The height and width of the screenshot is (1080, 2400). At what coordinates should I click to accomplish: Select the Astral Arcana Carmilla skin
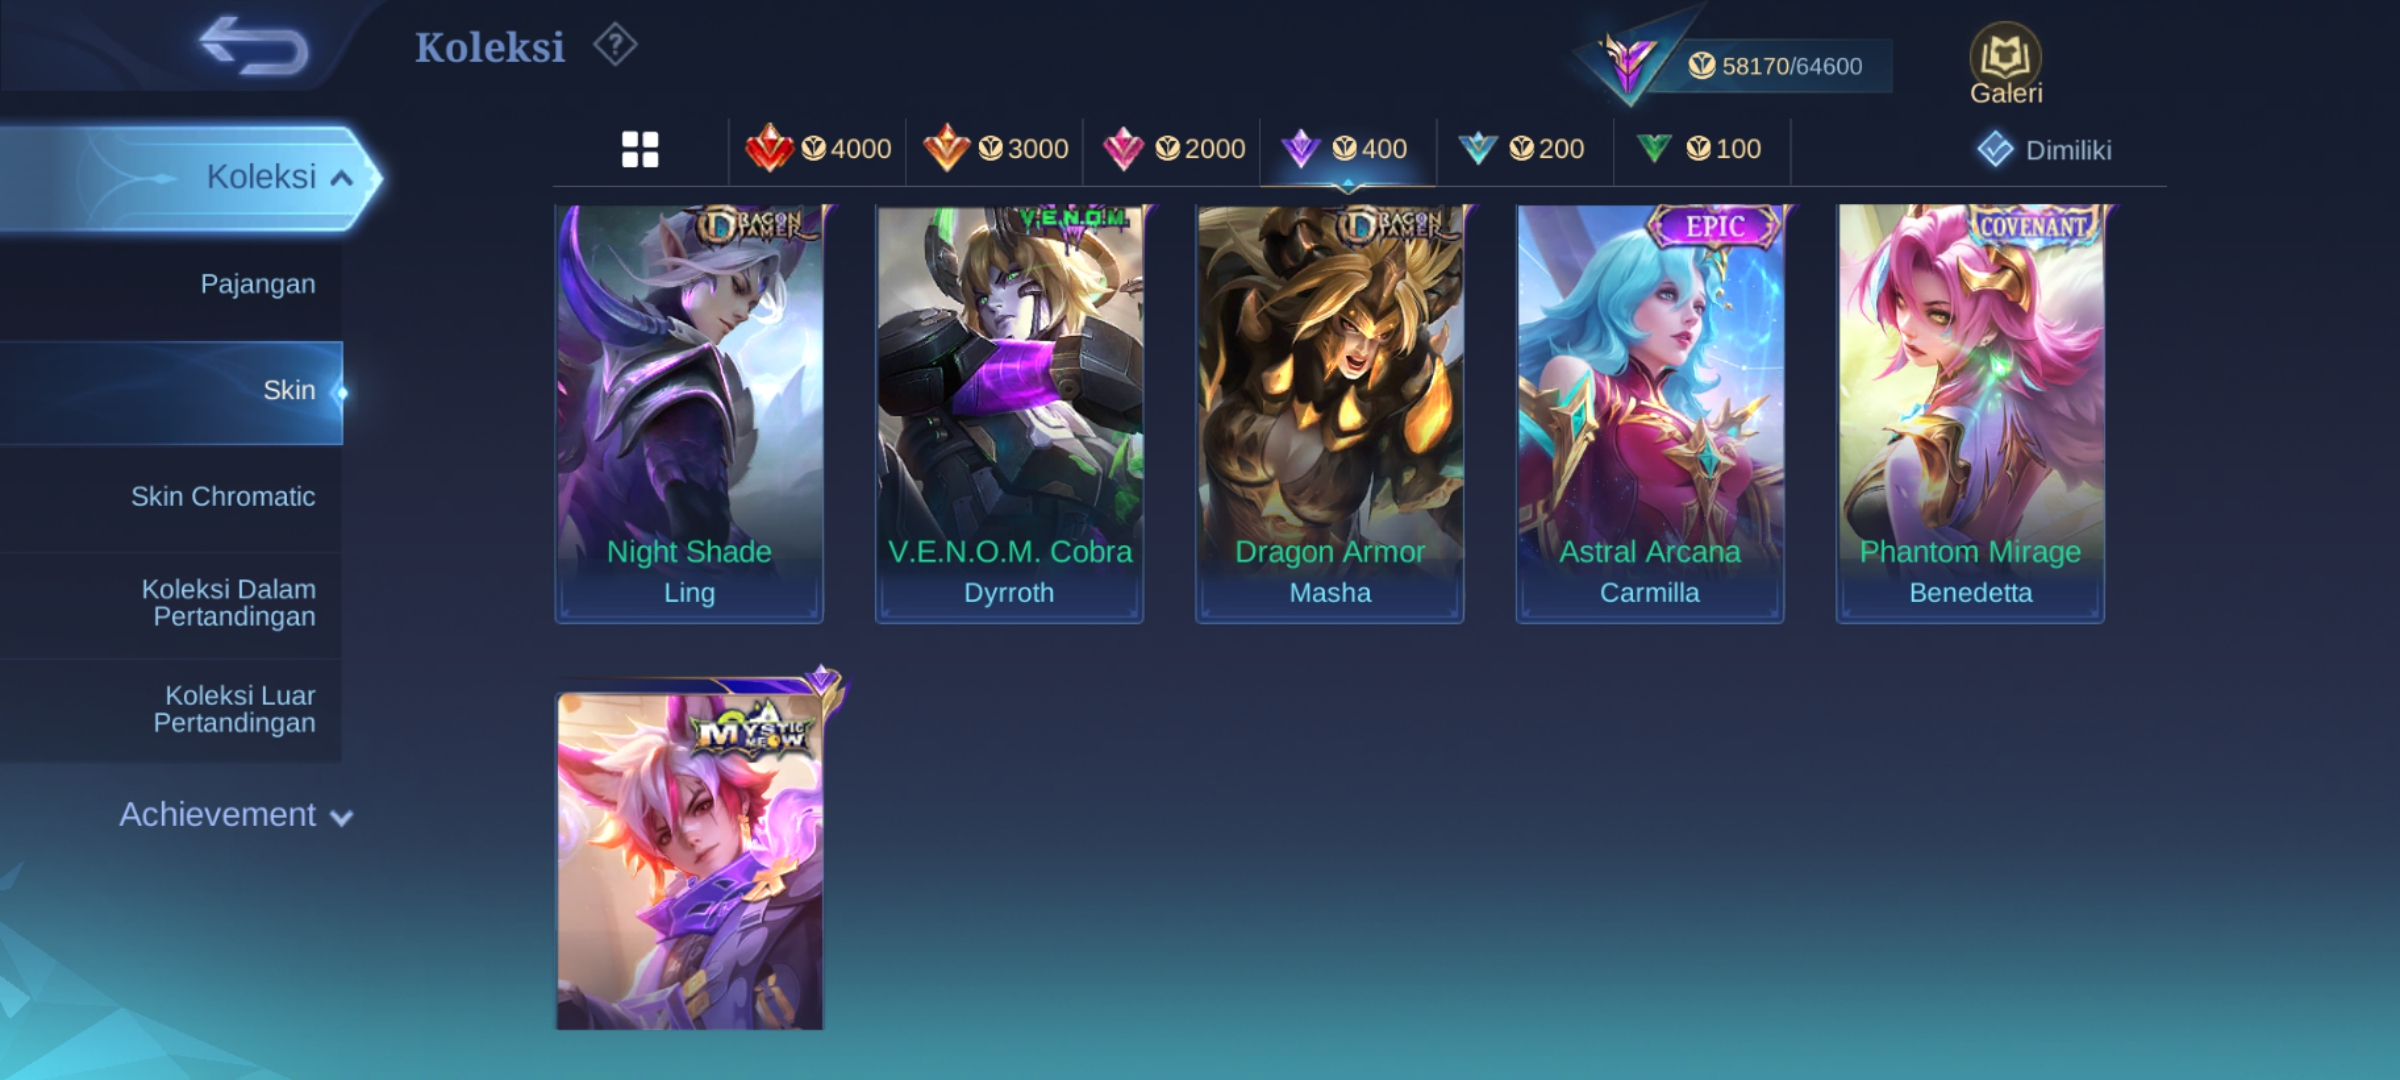coord(1649,413)
